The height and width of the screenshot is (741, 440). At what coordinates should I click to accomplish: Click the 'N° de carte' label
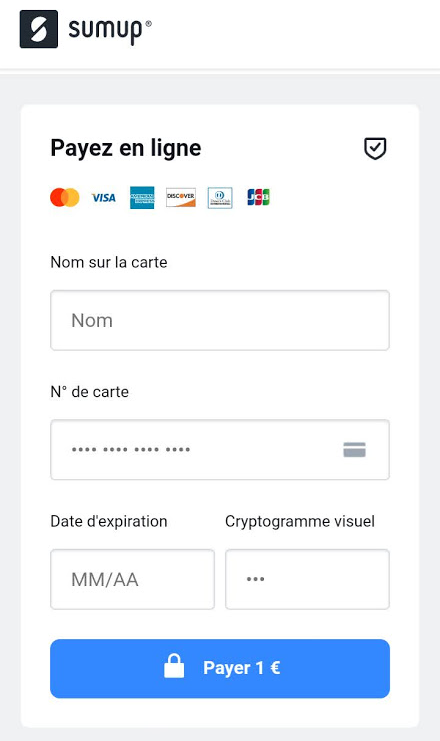90,392
